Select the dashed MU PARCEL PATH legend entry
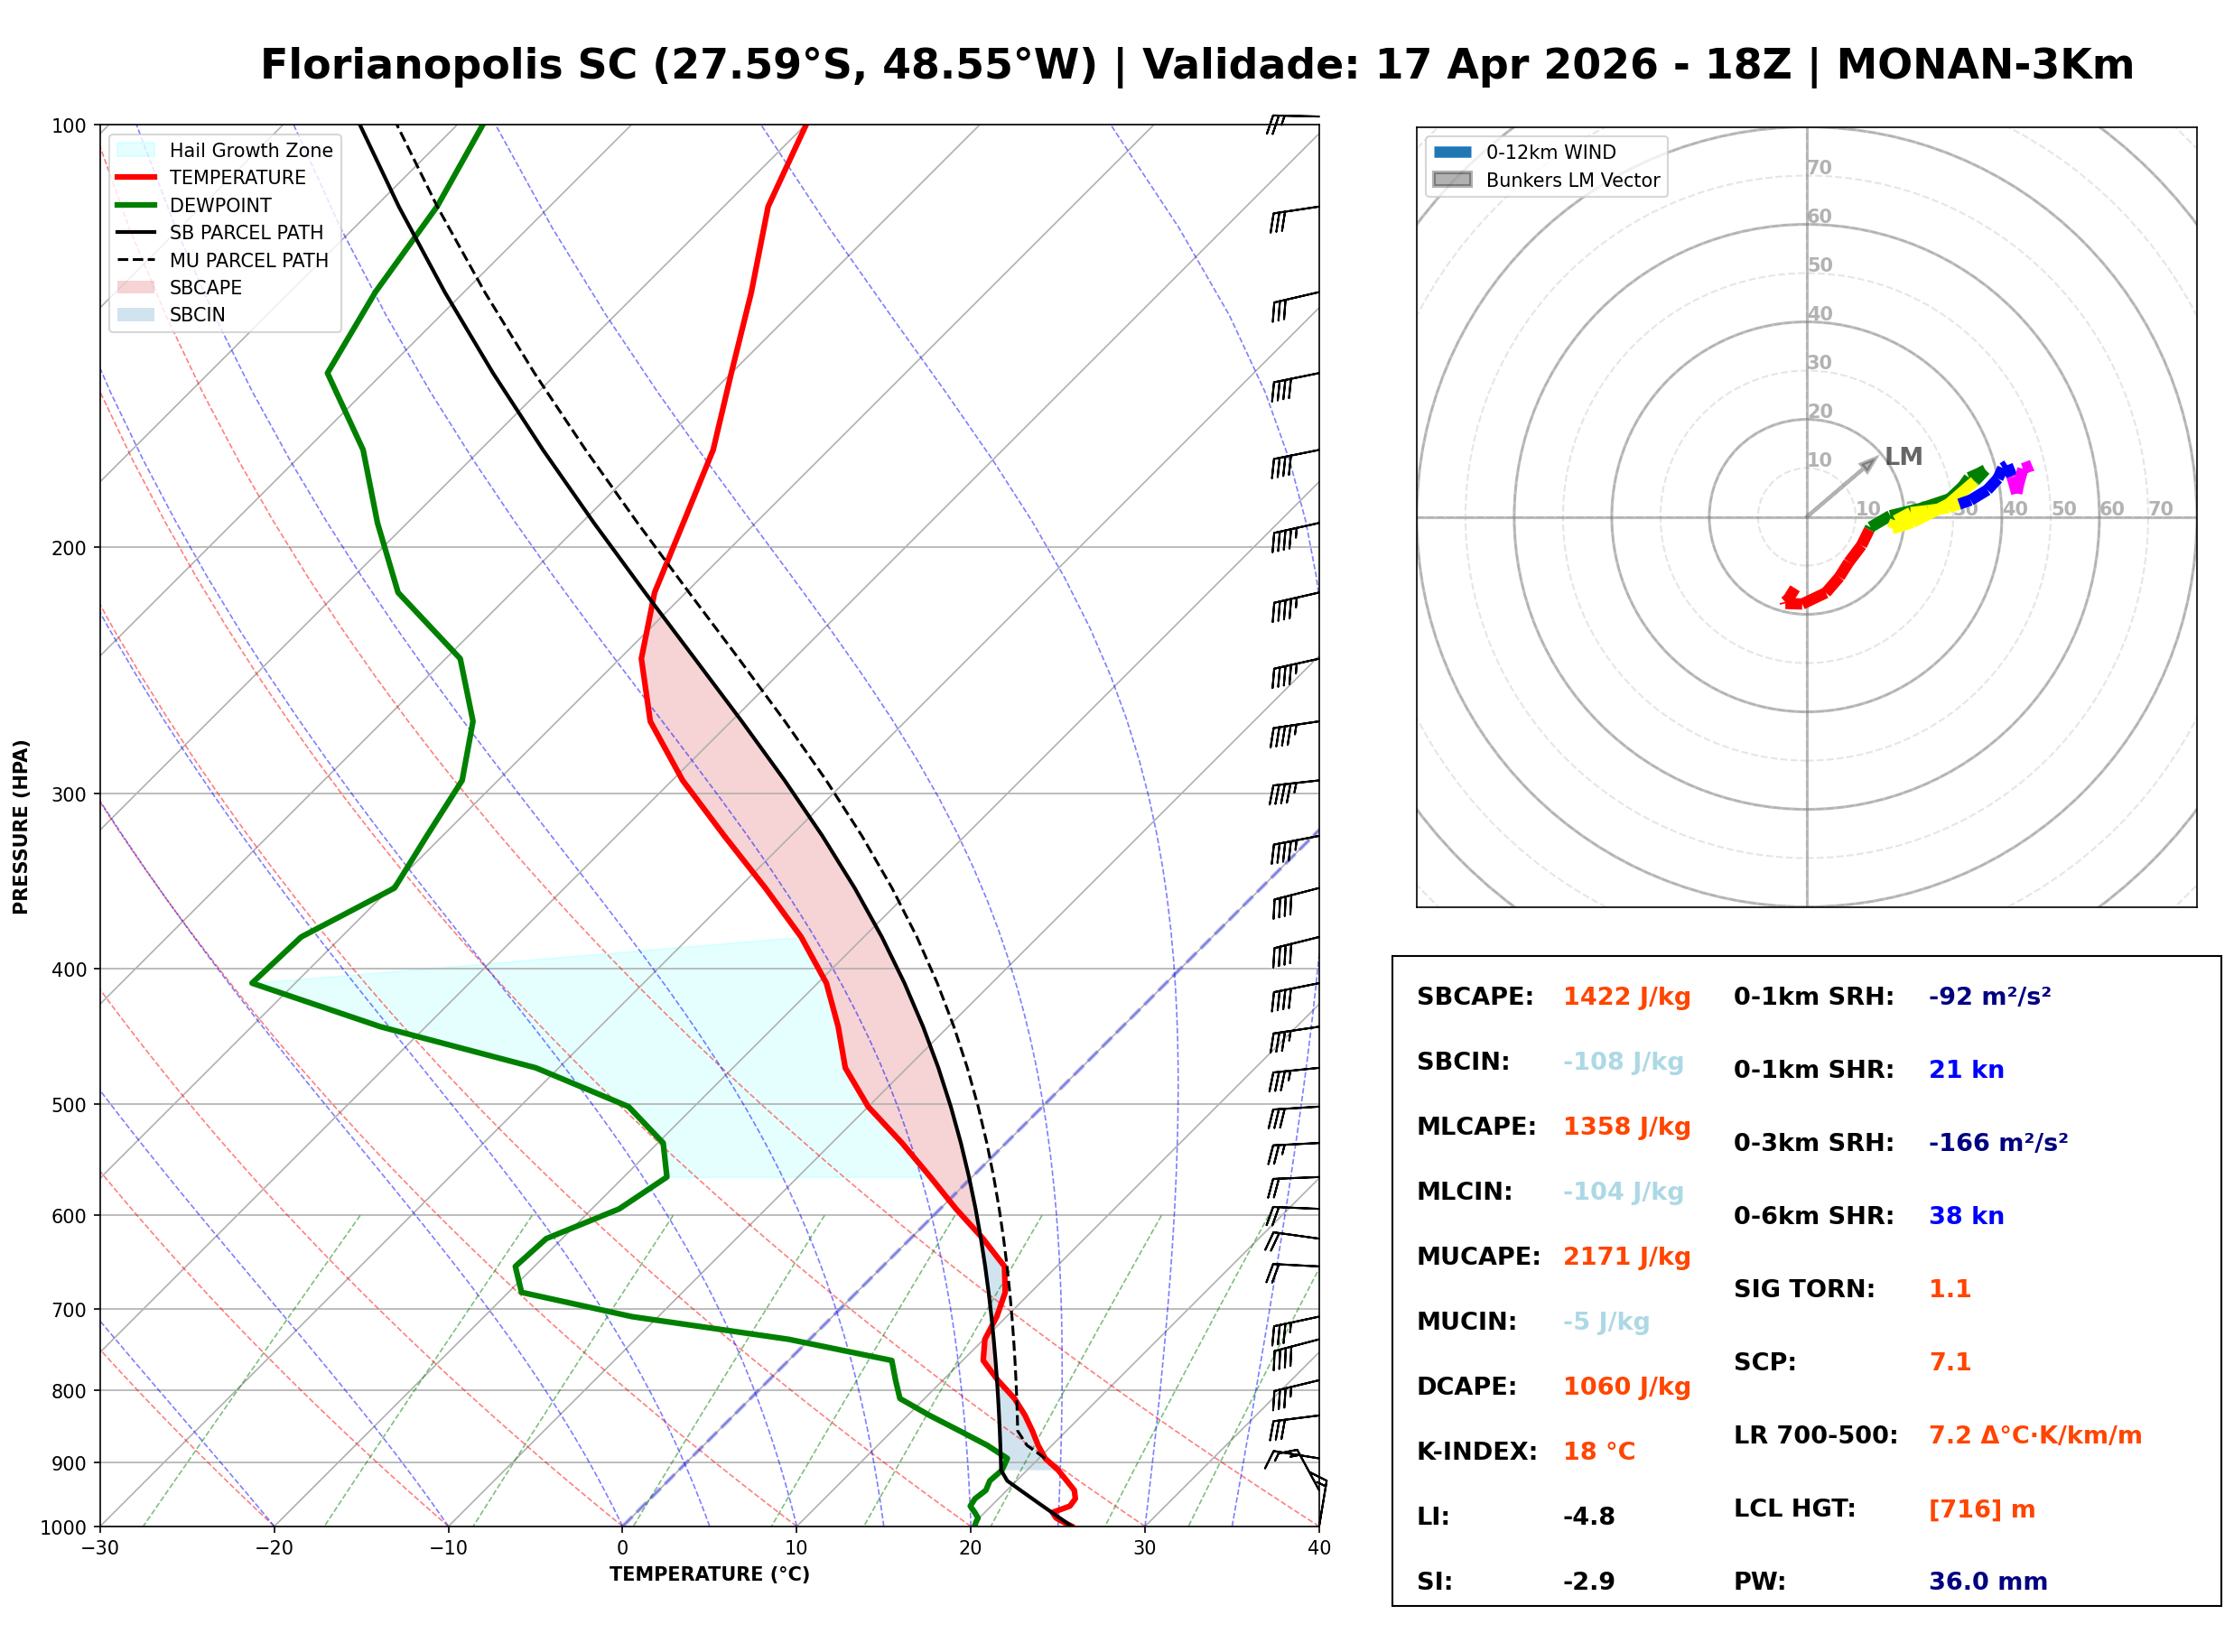This screenshot has width=2234, height=1652. pos(136,260)
